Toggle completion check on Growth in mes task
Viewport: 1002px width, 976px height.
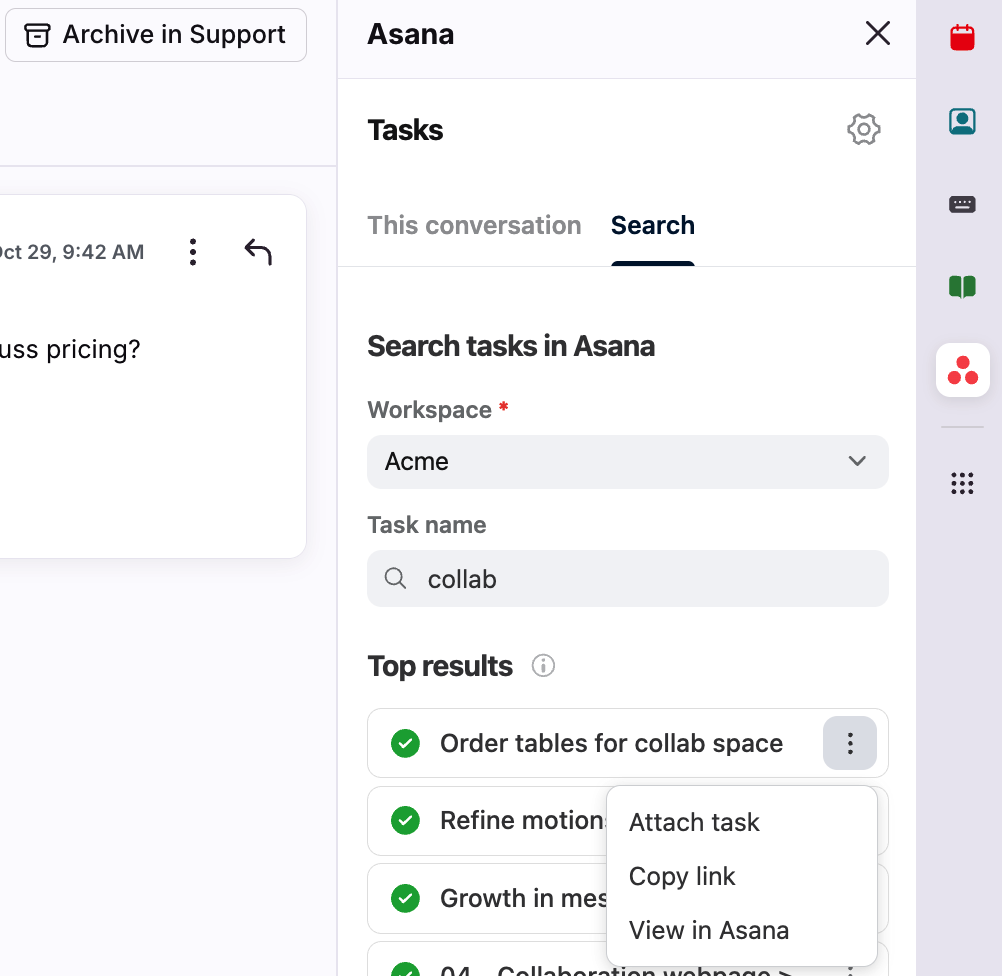coord(405,898)
